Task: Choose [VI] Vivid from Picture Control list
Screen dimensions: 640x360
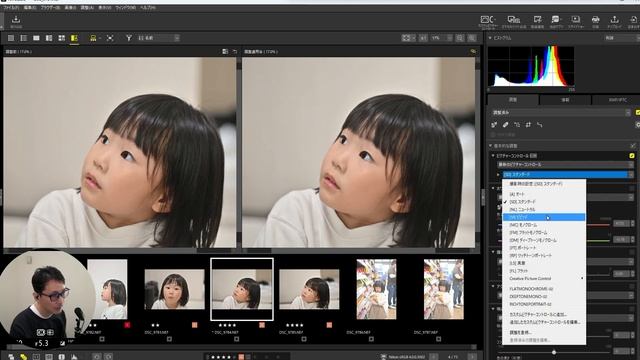Action: click(544, 217)
